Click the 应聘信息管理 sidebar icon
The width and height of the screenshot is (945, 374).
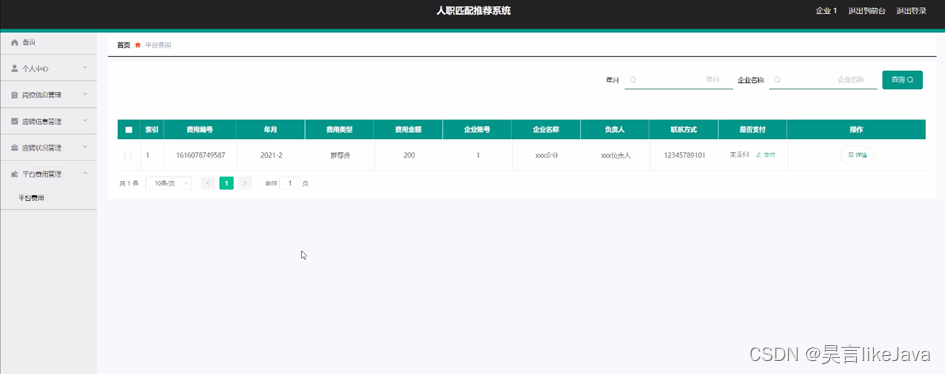[x=15, y=121]
